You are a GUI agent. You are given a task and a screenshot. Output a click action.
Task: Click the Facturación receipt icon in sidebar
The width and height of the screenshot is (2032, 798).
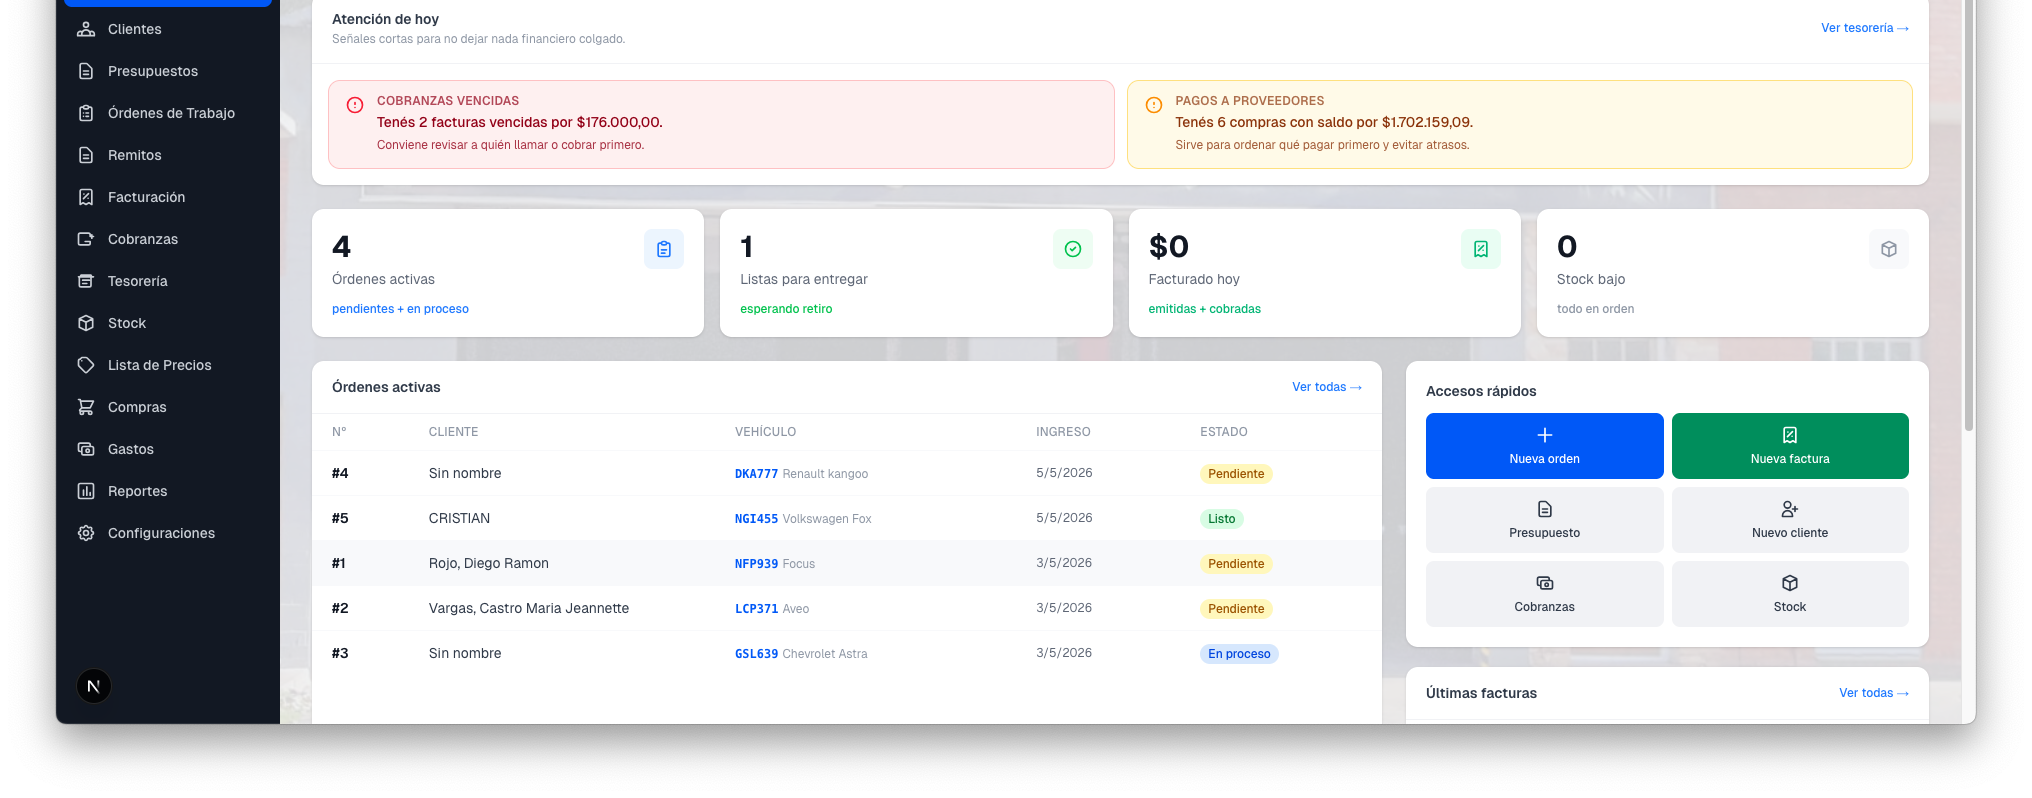[86, 197]
